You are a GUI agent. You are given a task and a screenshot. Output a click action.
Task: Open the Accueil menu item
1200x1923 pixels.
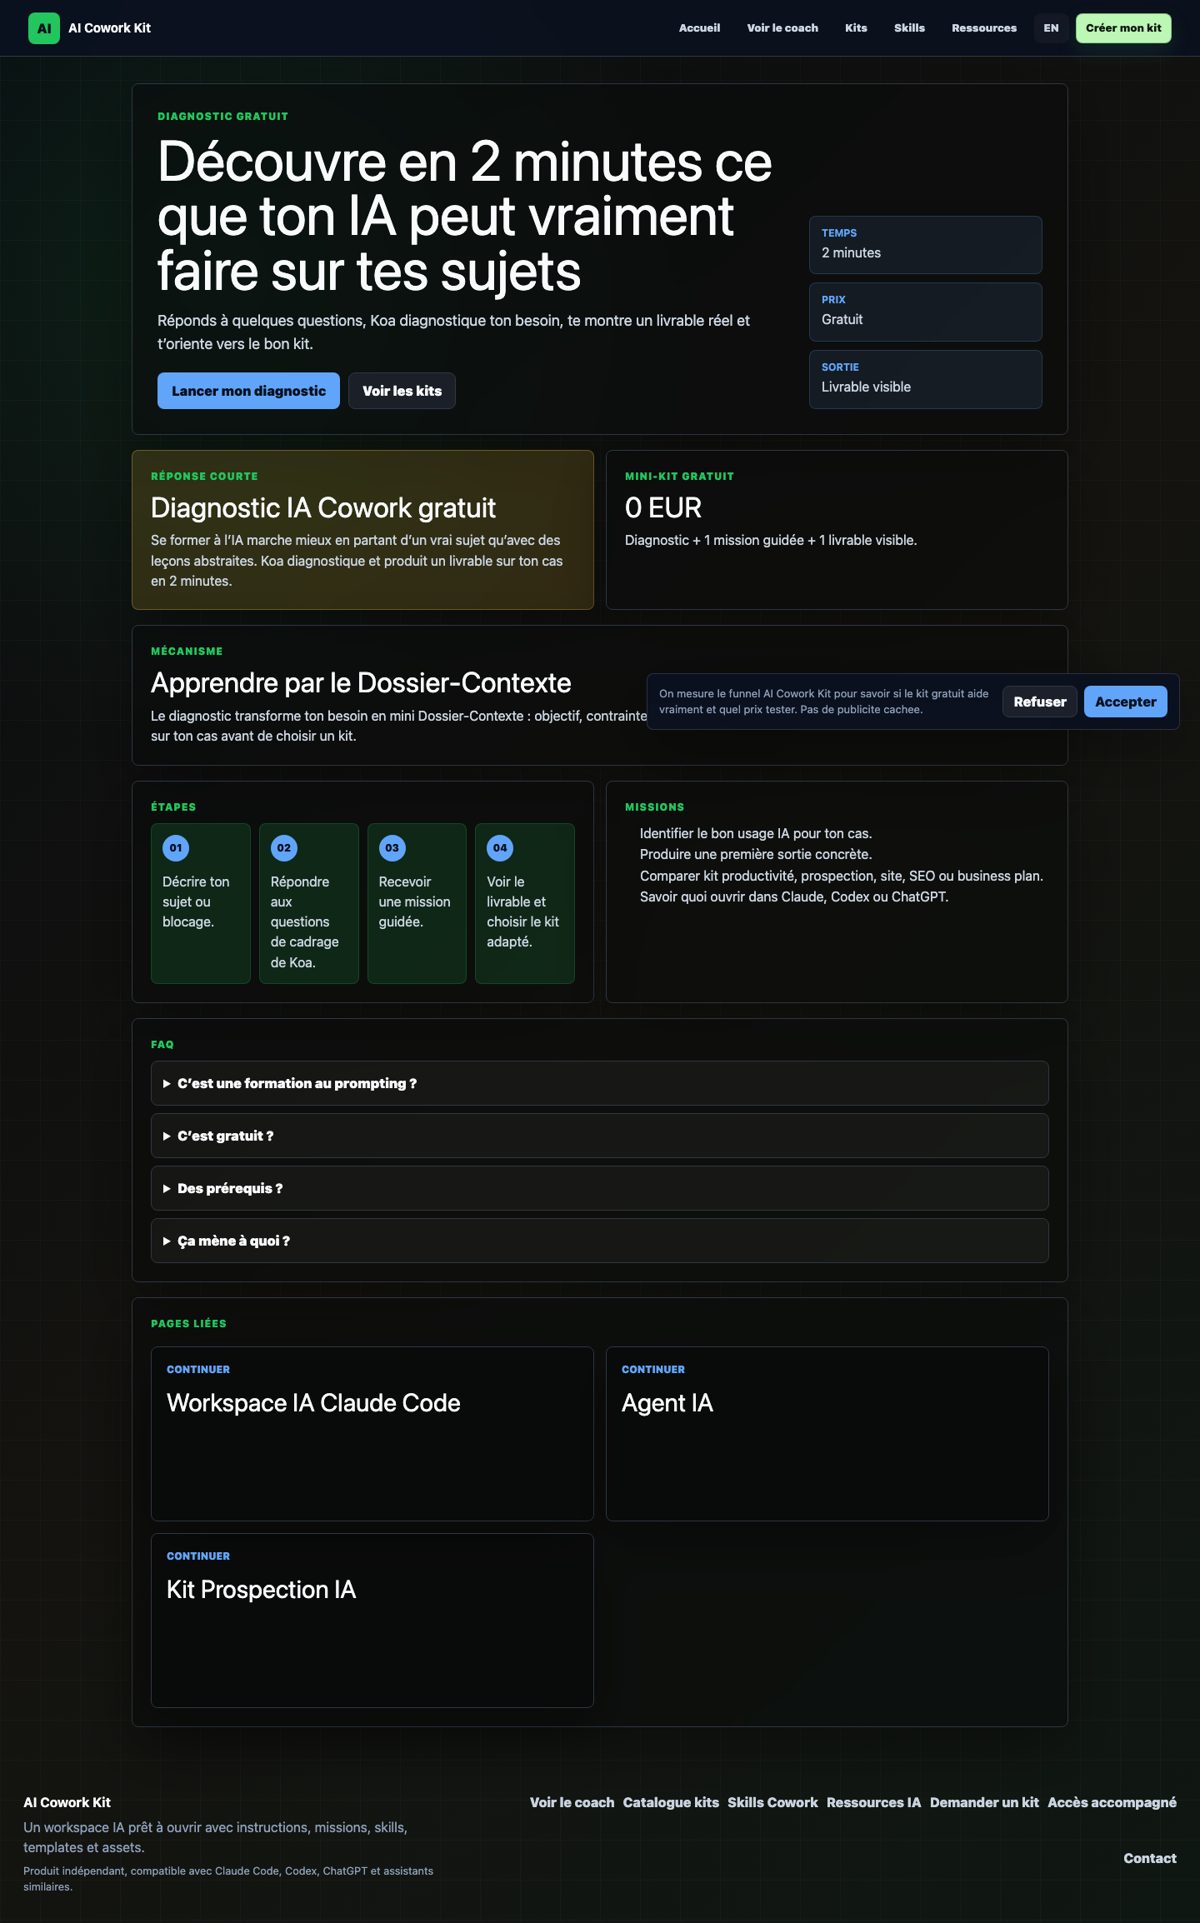coord(699,28)
